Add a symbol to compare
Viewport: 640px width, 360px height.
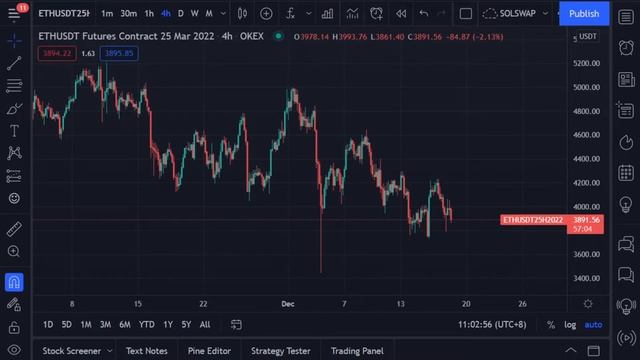266,14
